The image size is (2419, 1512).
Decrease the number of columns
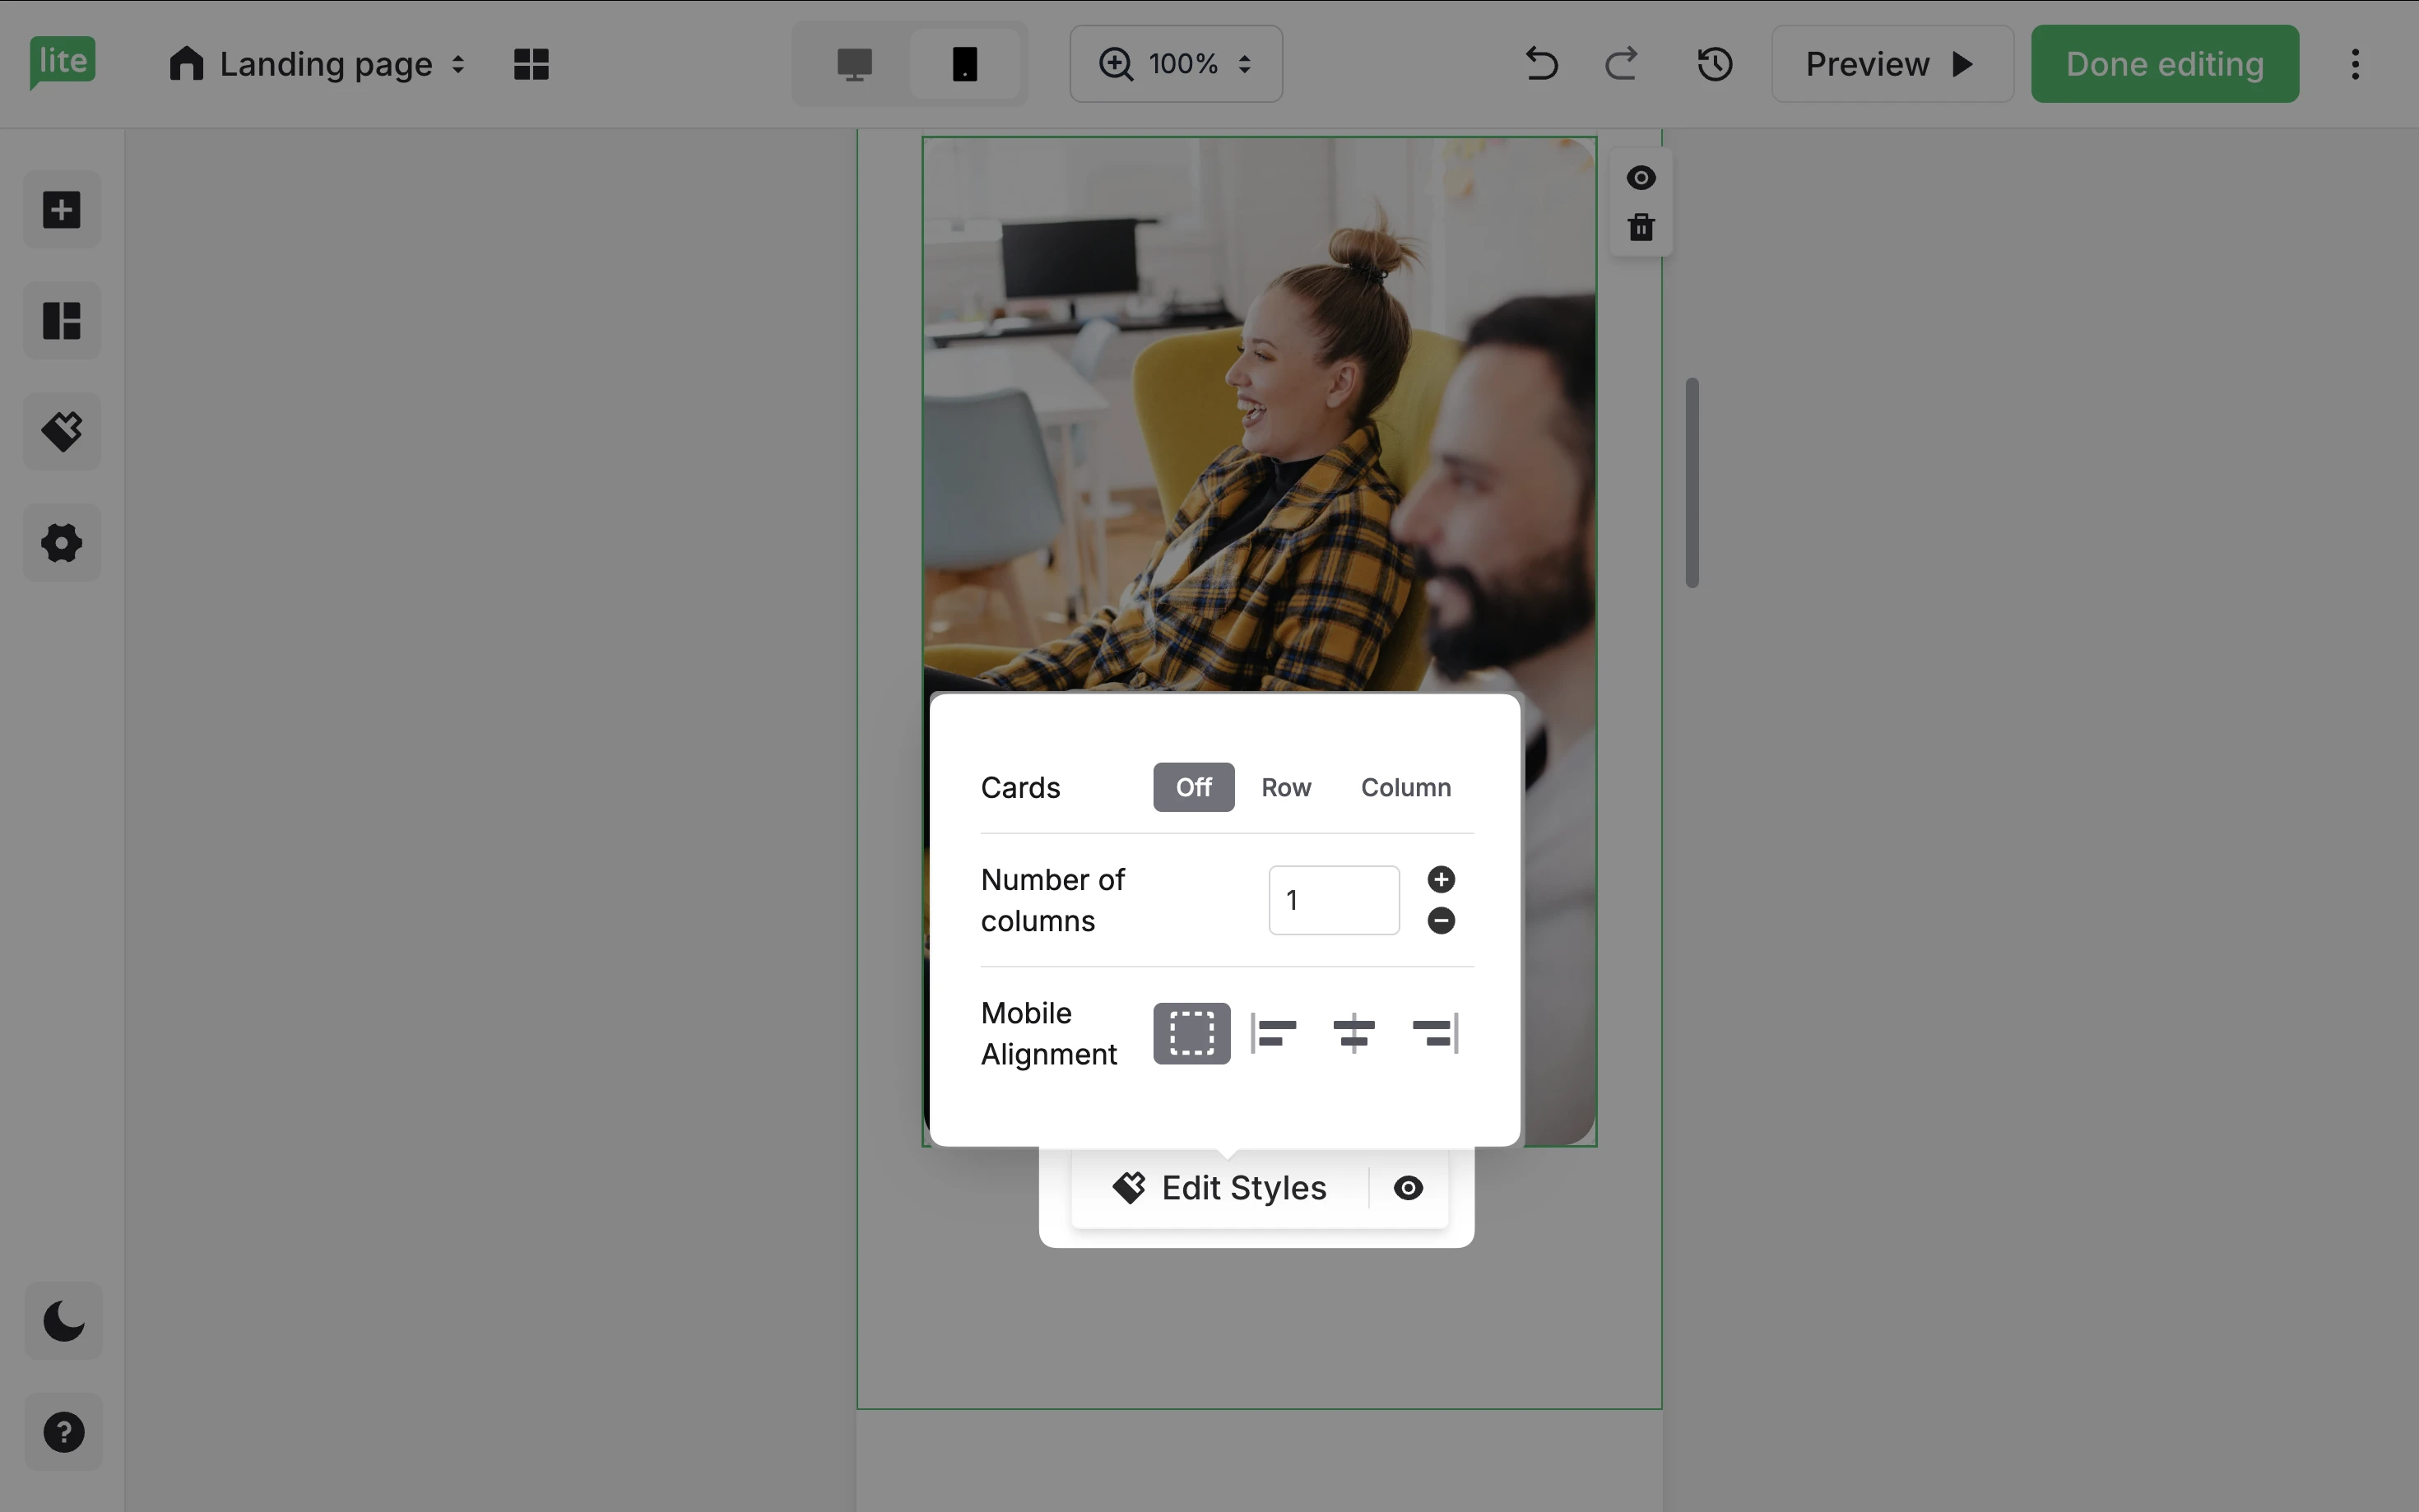point(1441,920)
